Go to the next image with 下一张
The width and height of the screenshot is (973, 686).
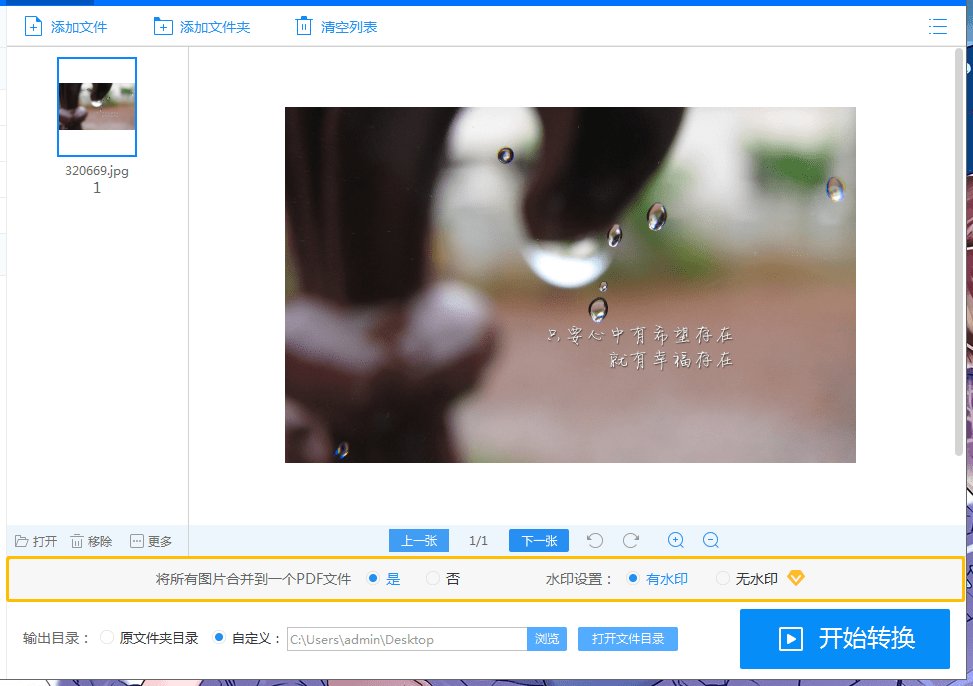coord(539,541)
